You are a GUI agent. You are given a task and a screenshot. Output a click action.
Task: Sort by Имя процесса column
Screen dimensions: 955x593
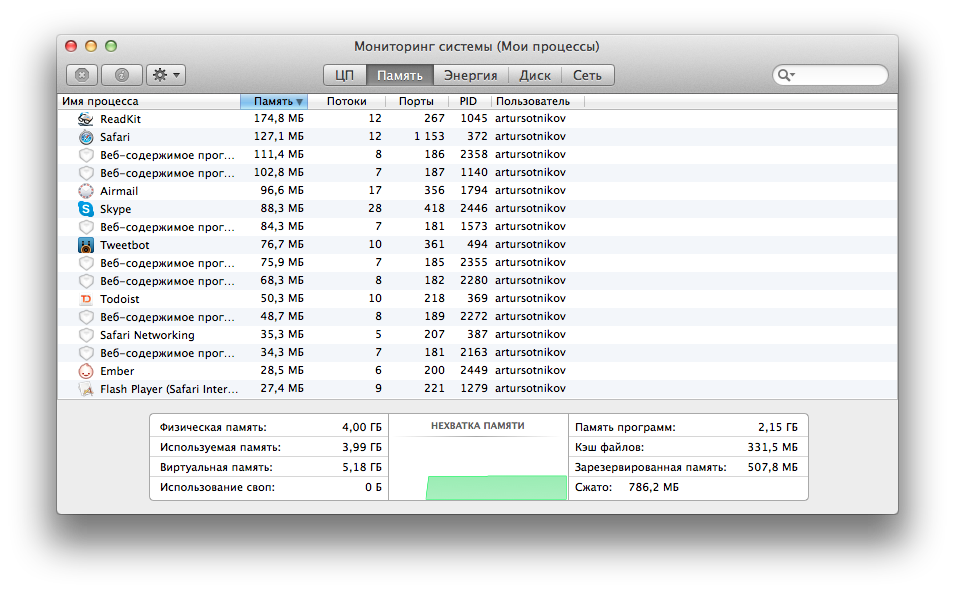pyautogui.click(x=149, y=101)
